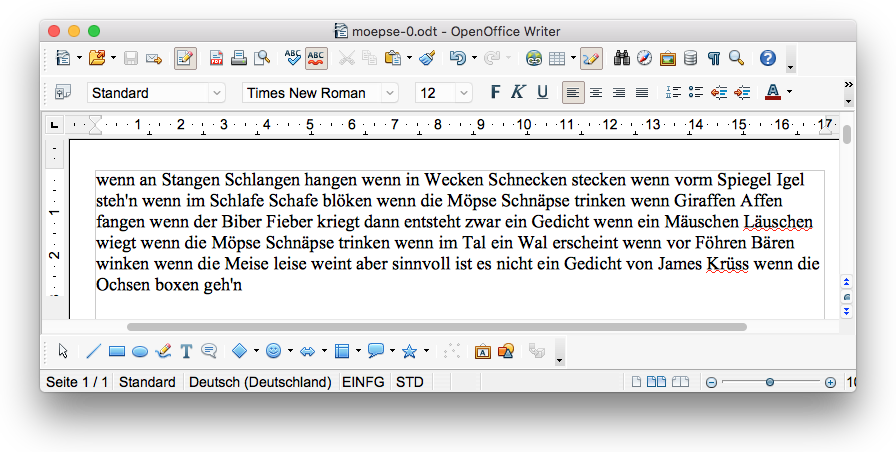Open the Table size dropdown arrow
The image size is (896, 452).
(x=573, y=58)
